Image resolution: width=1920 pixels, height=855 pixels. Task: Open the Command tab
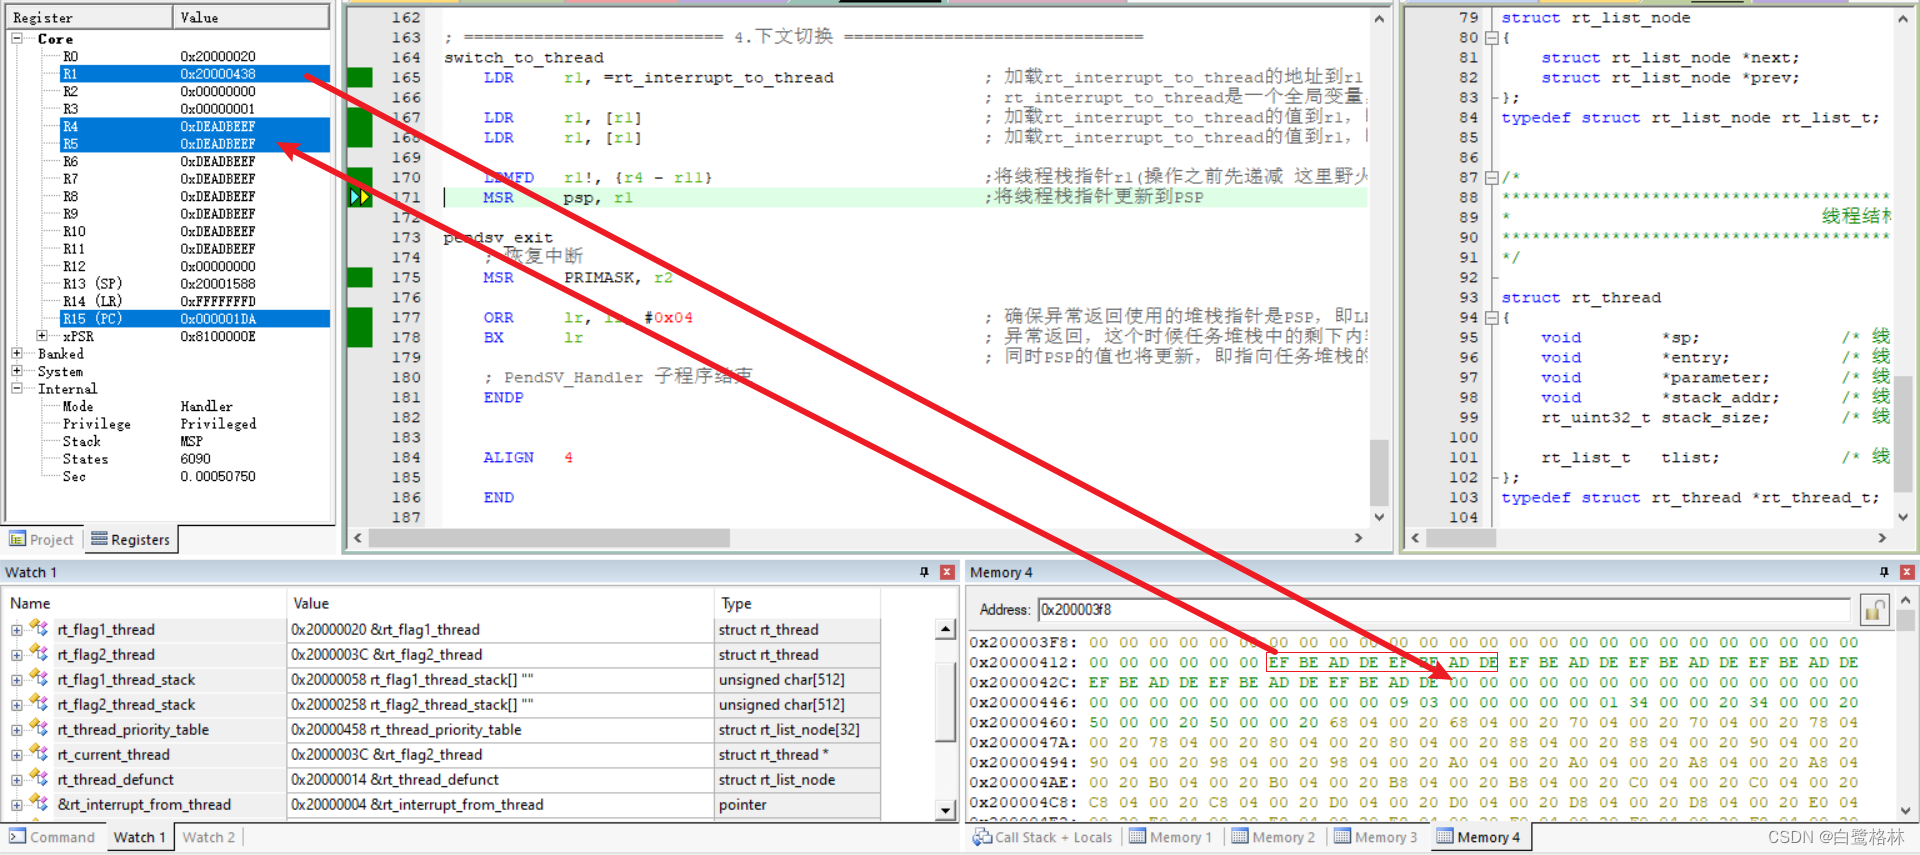(x=52, y=837)
